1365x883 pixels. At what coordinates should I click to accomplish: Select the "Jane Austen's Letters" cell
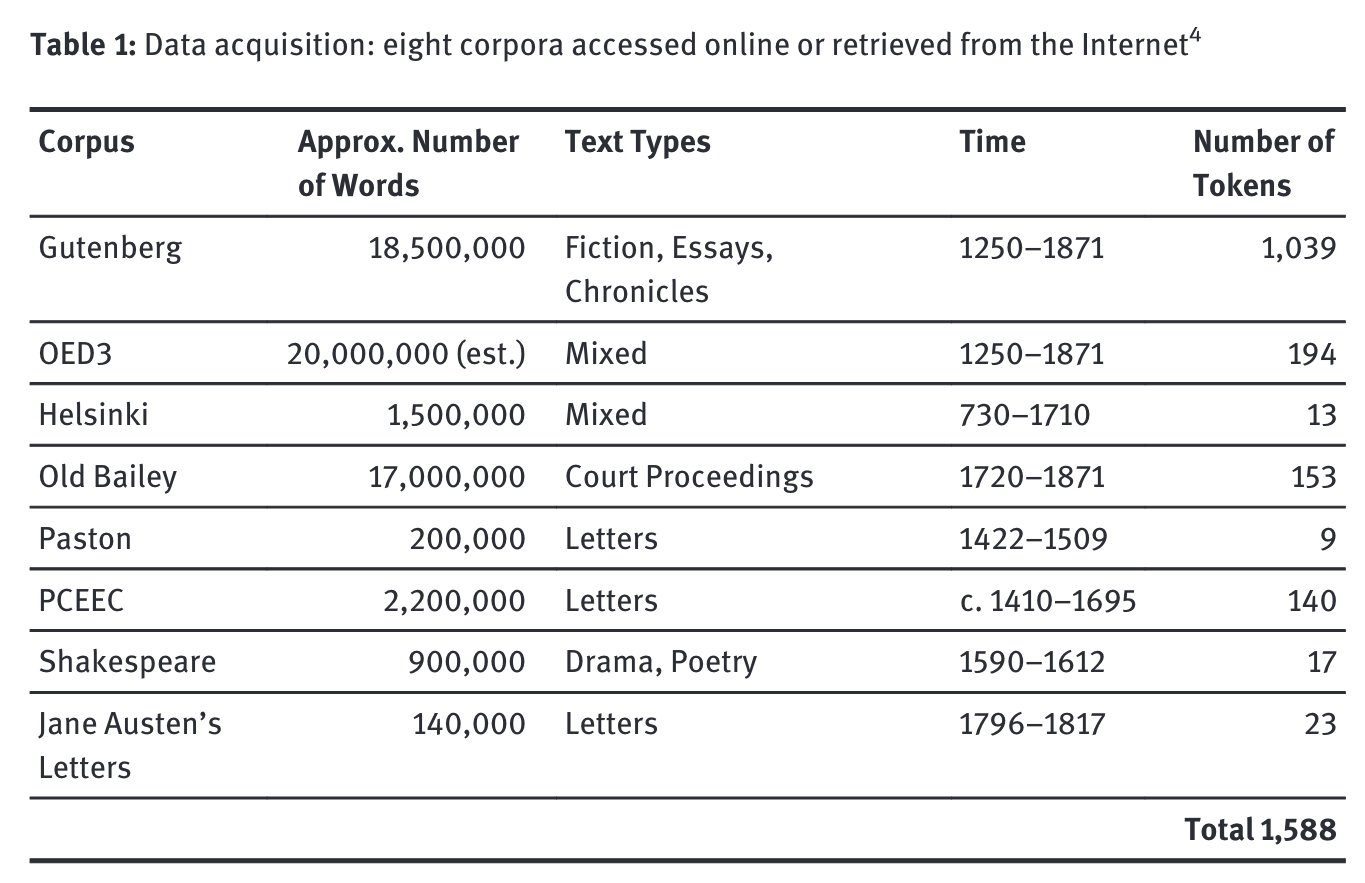130,745
